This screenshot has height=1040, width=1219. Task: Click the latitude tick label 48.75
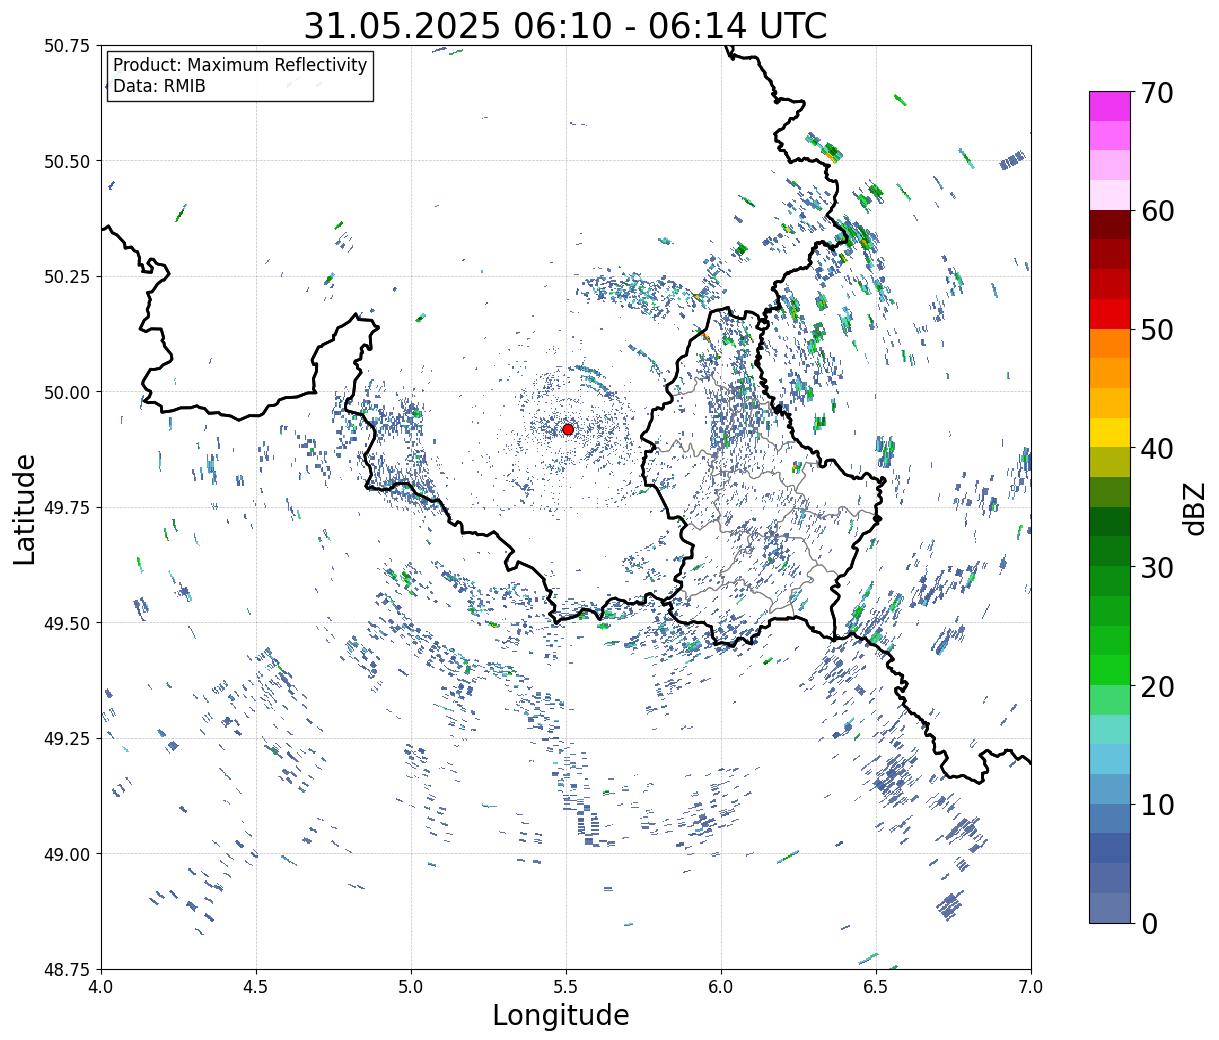(x=67, y=969)
